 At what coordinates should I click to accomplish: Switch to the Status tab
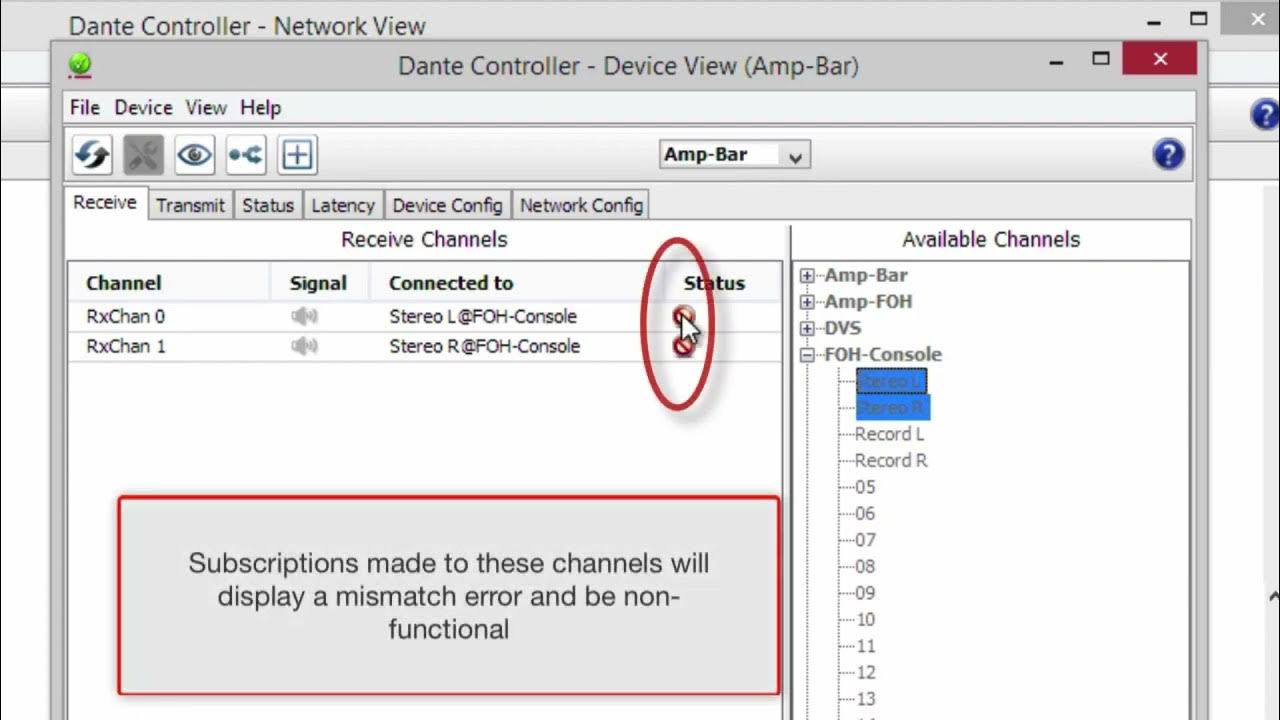click(268, 205)
